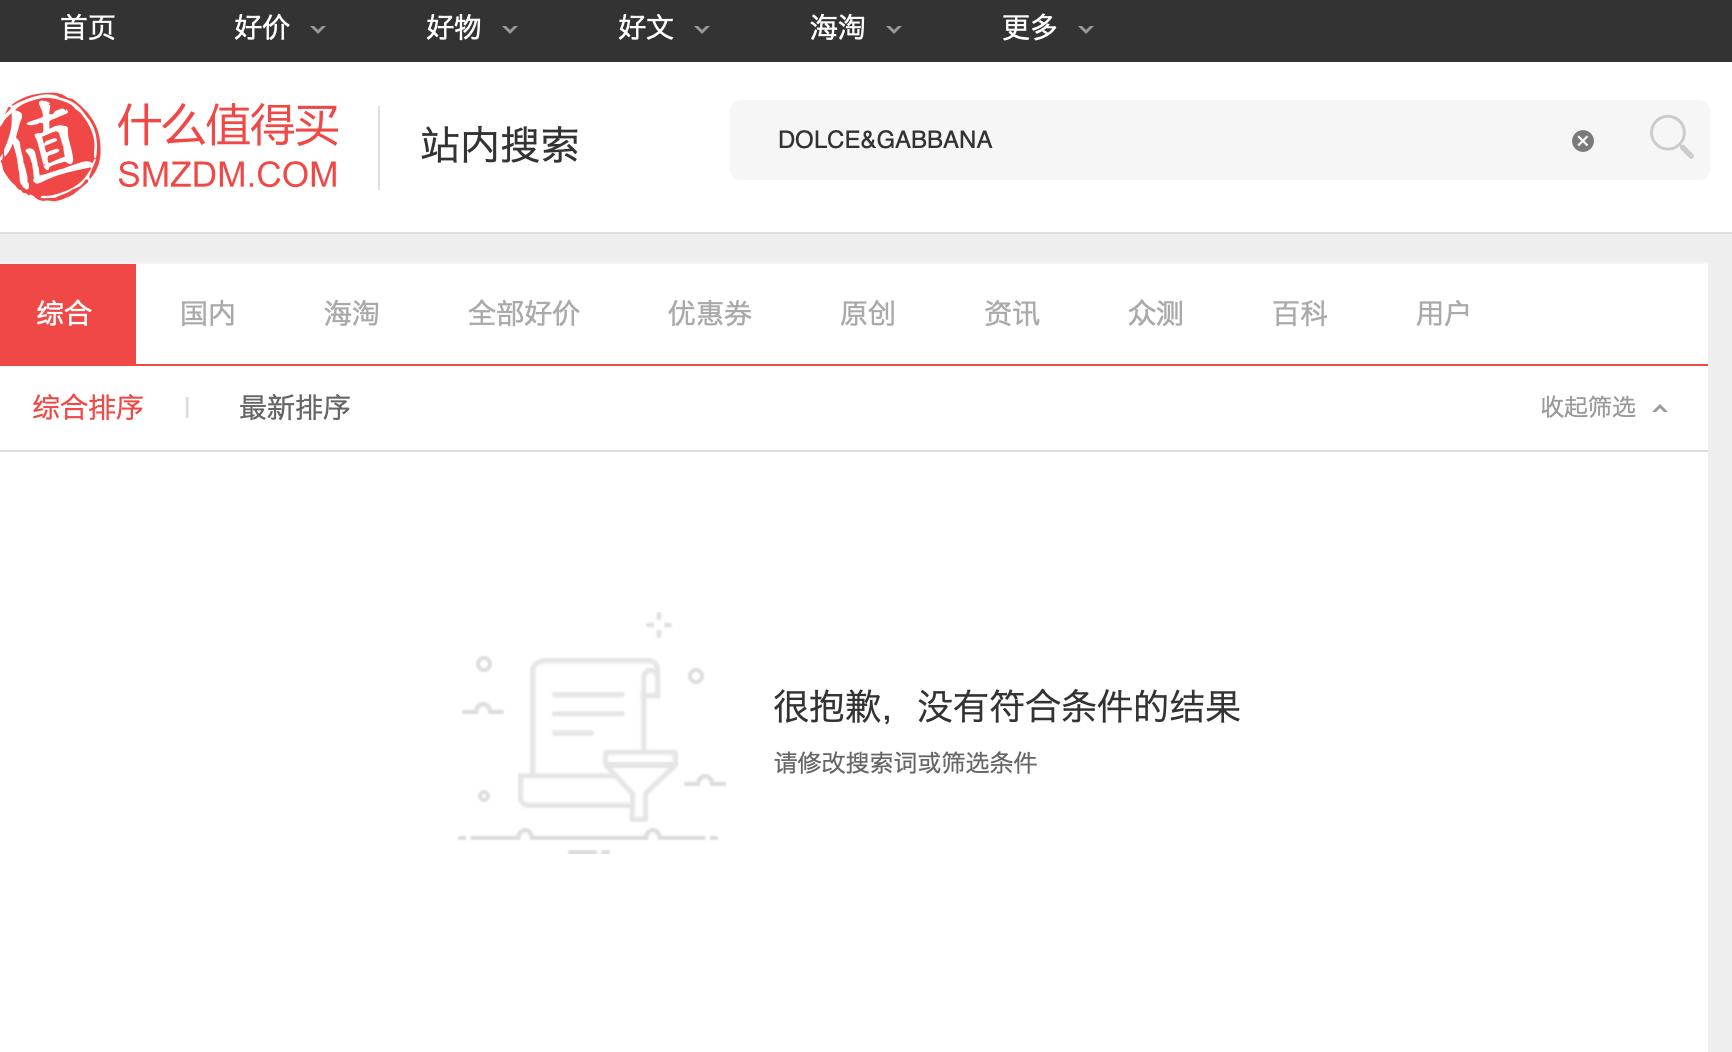Open the 用户 users section
Screen dimensions: 1732x1052
click(x=1443, y=313)
